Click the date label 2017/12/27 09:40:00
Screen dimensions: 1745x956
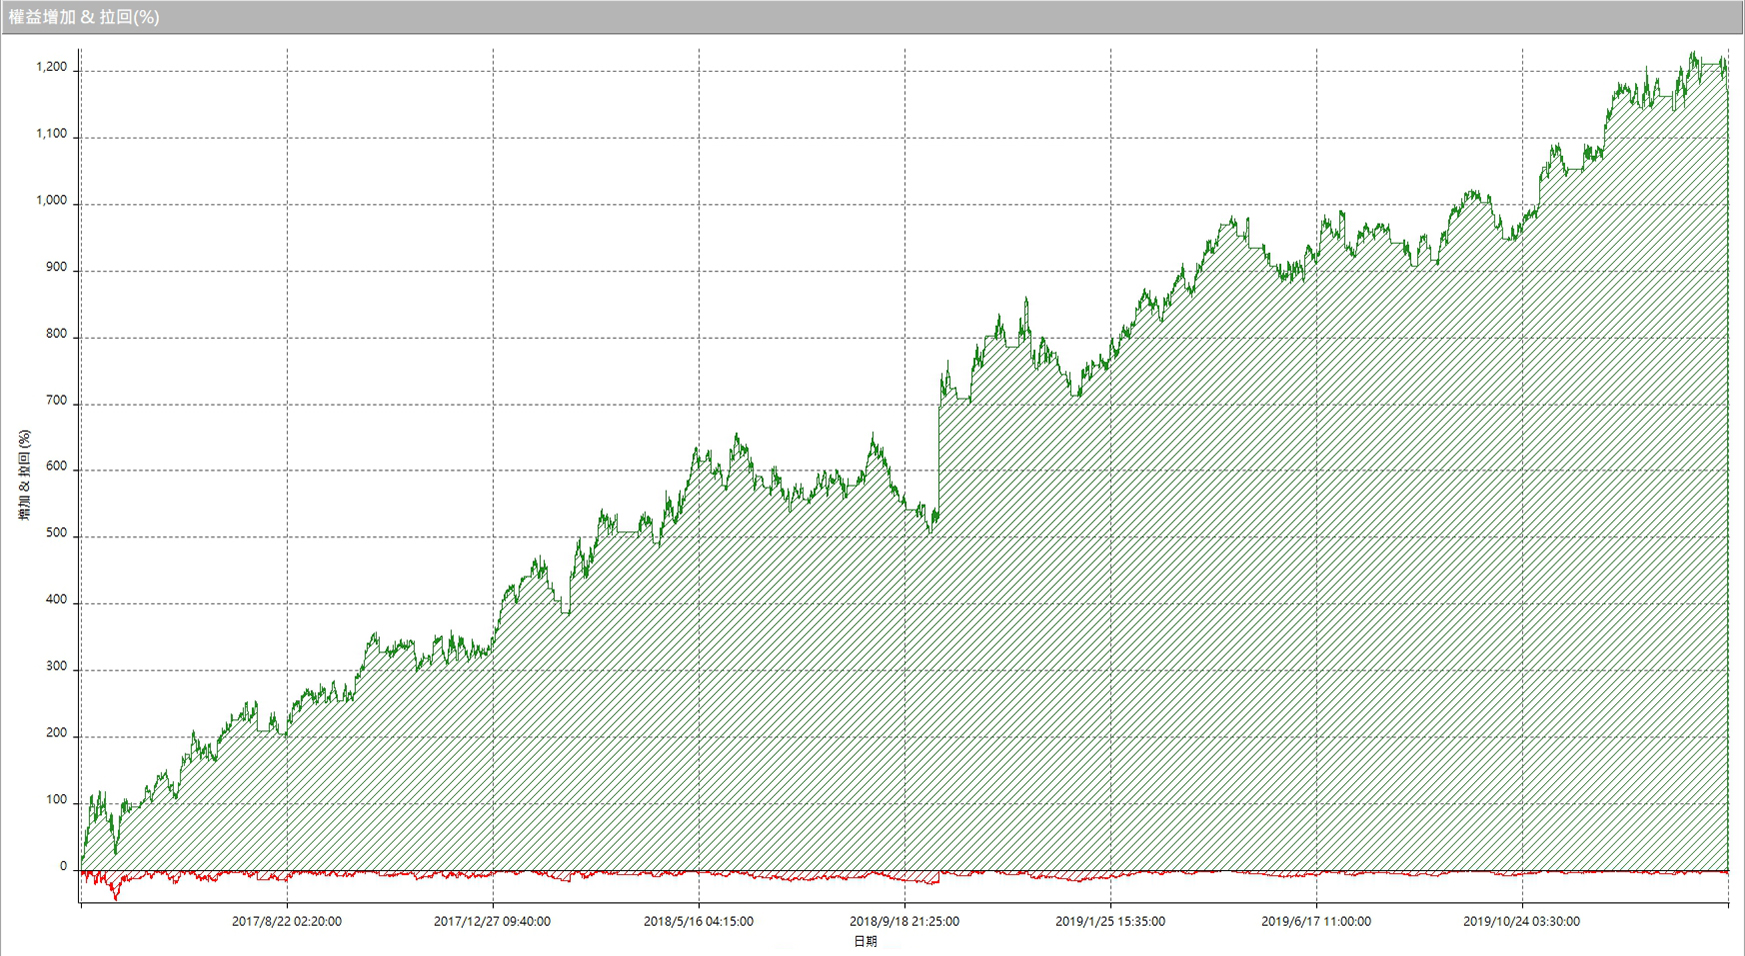point(492,922)
